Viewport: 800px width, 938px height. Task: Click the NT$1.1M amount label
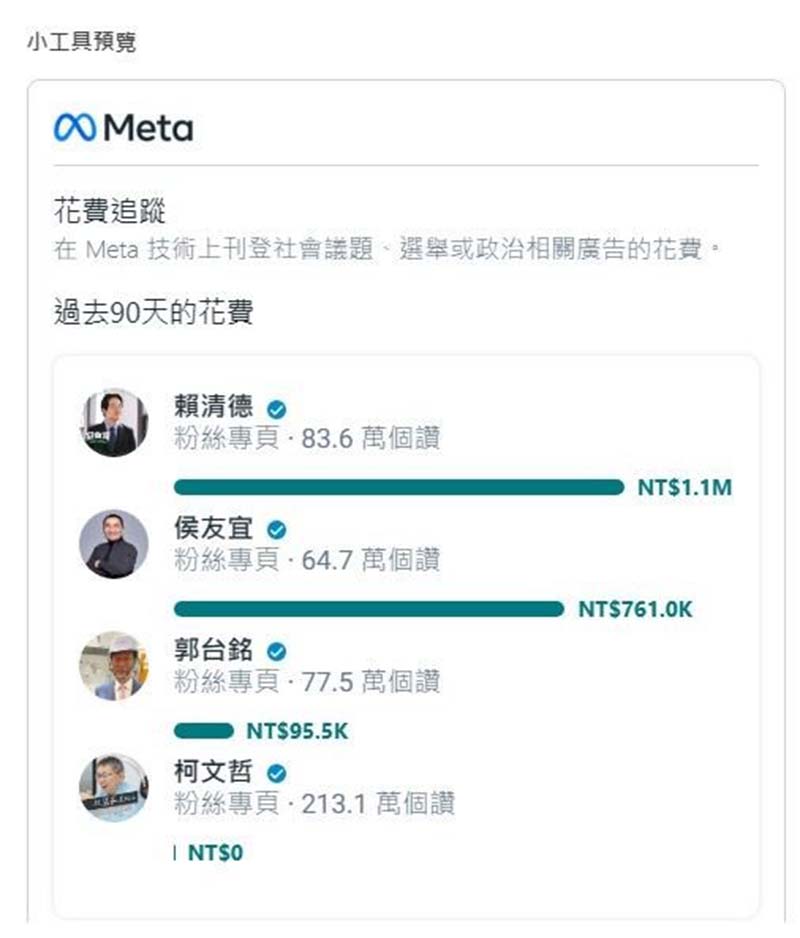pyautogui.click(x=685, y=488)
